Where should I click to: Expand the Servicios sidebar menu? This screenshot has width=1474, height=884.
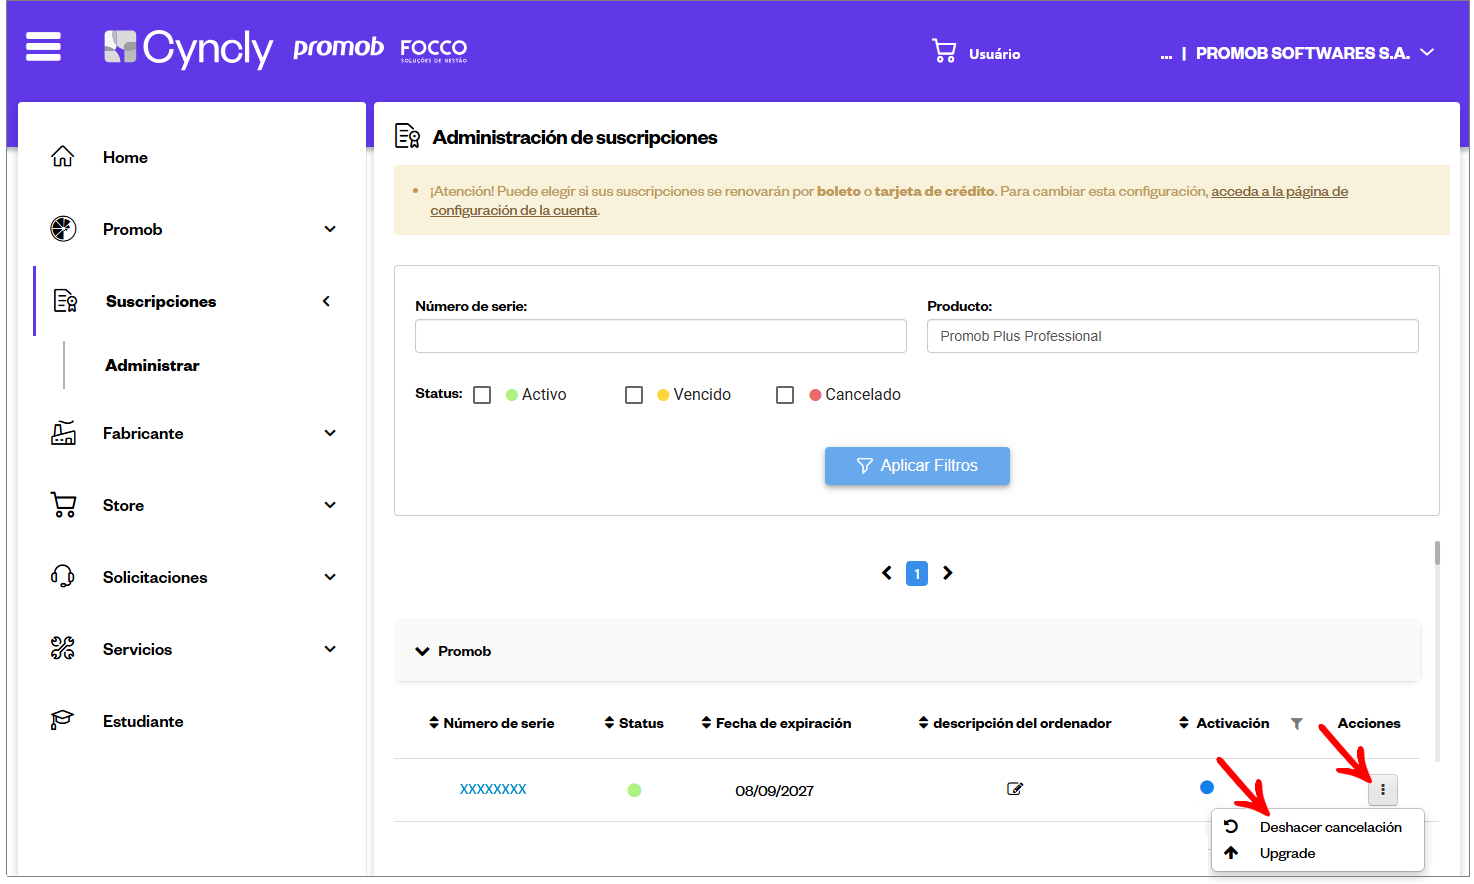click(x=330, y=649)
